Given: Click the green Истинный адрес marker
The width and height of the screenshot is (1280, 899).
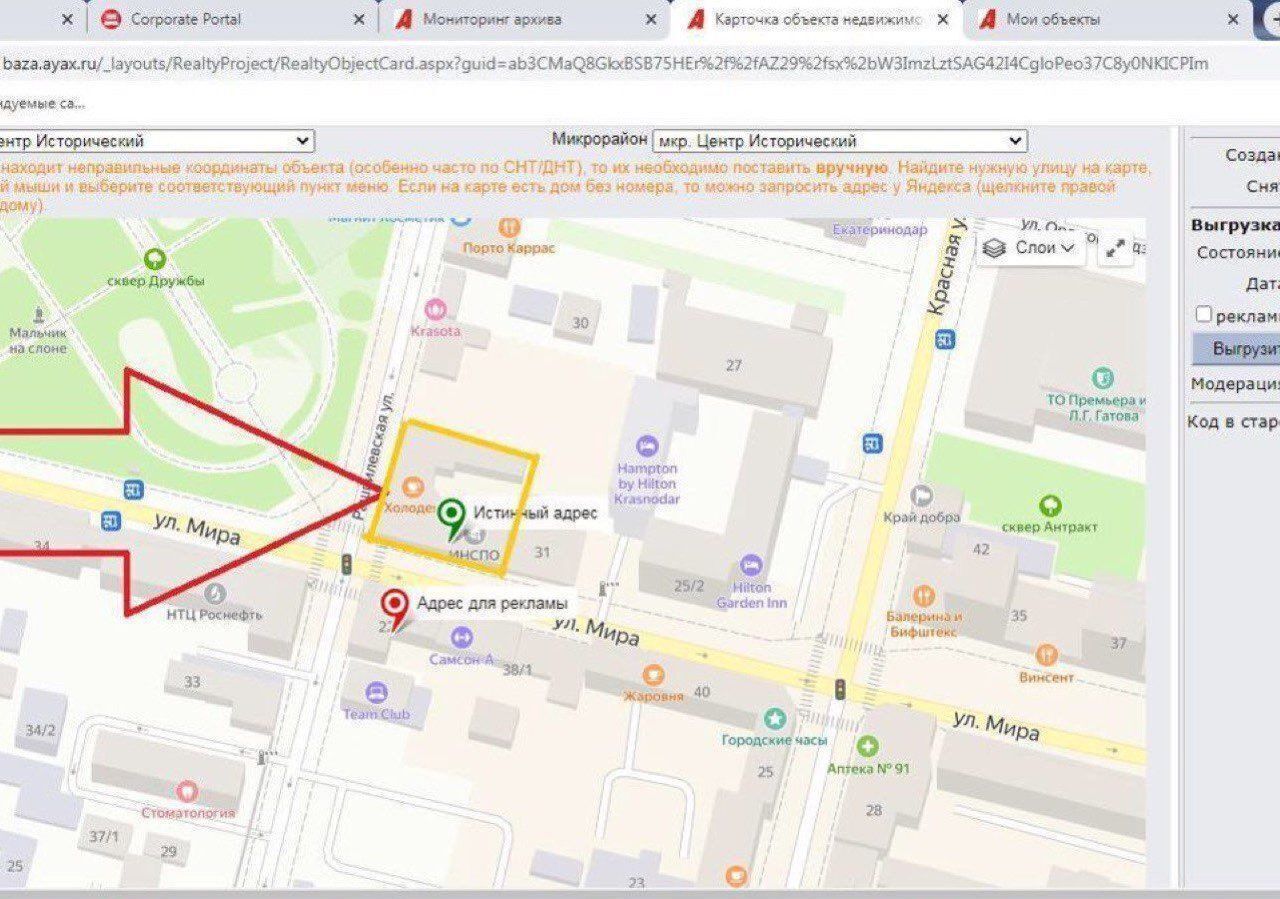Looking at the screenshot, I should click(453, 520).
